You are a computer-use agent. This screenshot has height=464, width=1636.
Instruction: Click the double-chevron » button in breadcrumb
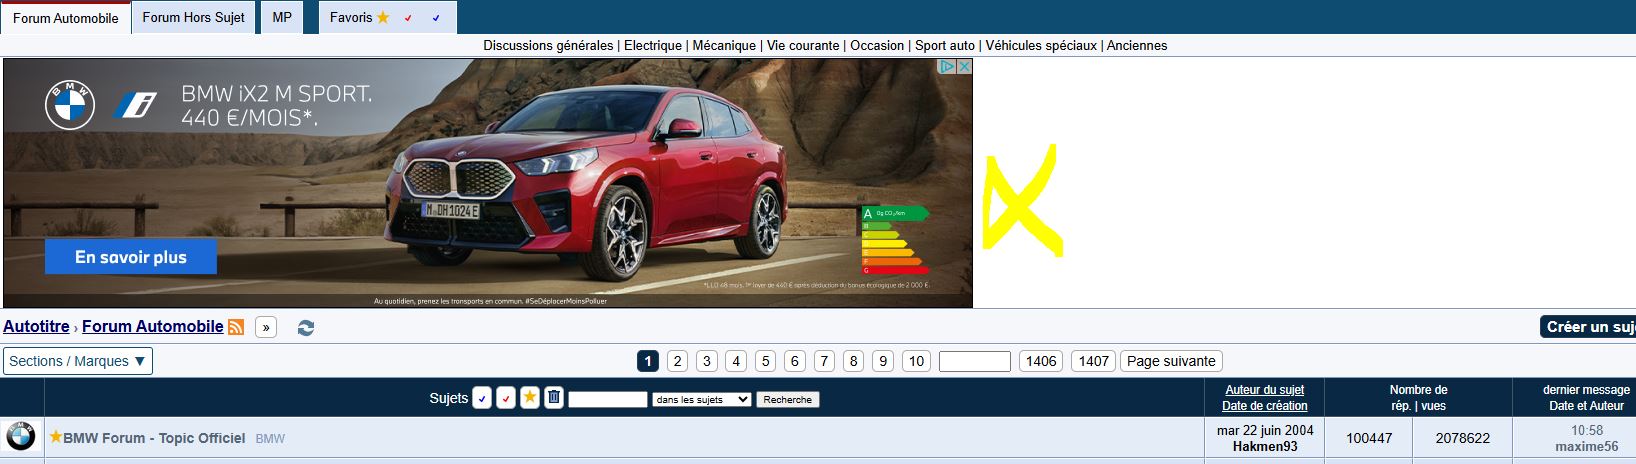click(x=266, y=327)
